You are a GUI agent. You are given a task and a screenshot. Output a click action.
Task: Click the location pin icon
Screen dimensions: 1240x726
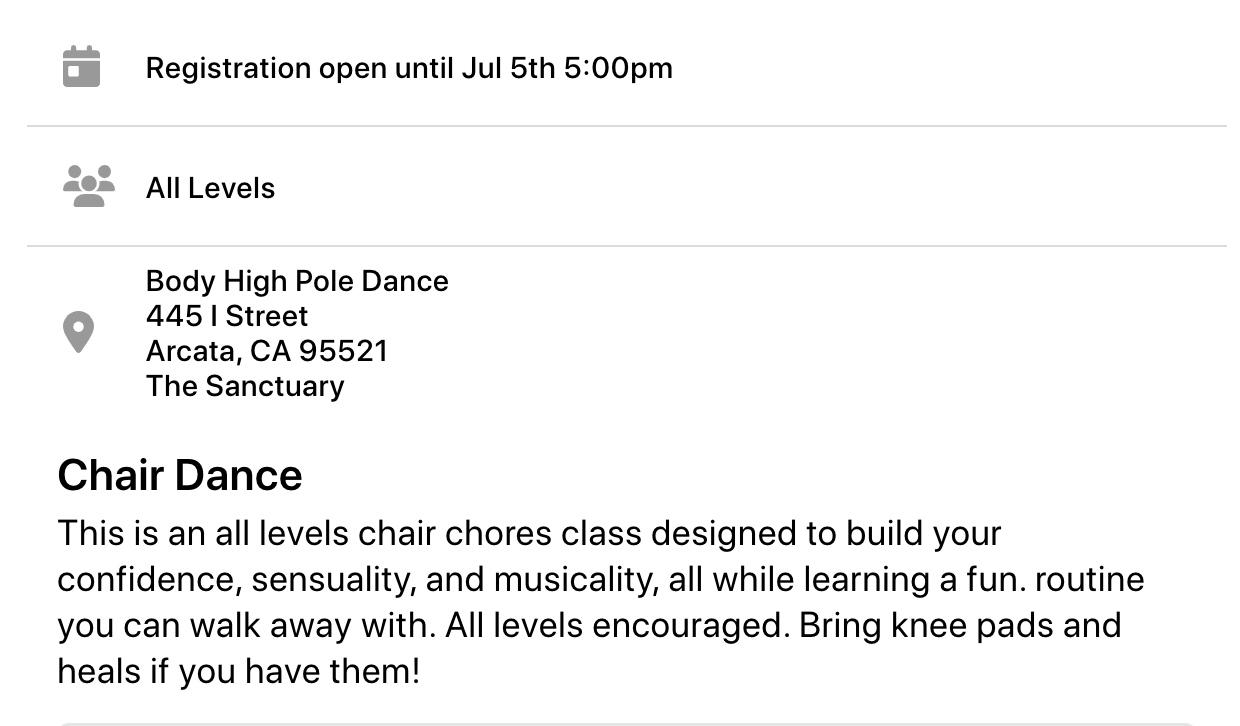(x=78, y=332)
